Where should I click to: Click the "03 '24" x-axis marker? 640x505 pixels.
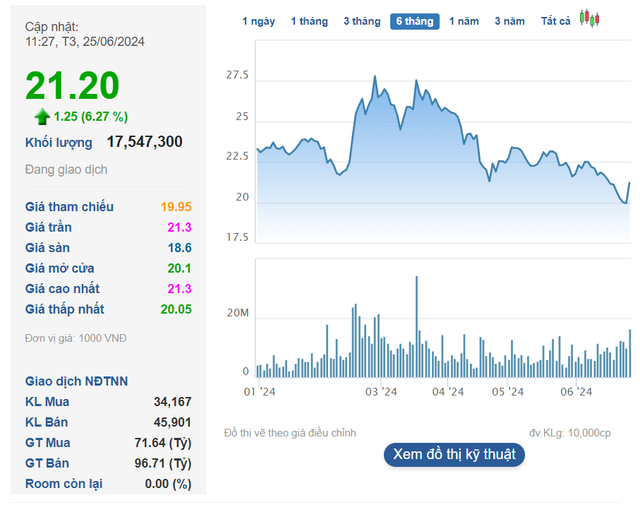[380, 392]
